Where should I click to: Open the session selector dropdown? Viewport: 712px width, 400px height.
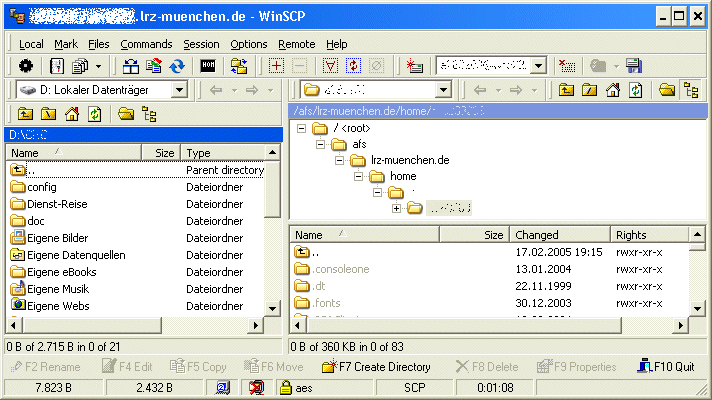pyautogui.click(x=539, y=66)
